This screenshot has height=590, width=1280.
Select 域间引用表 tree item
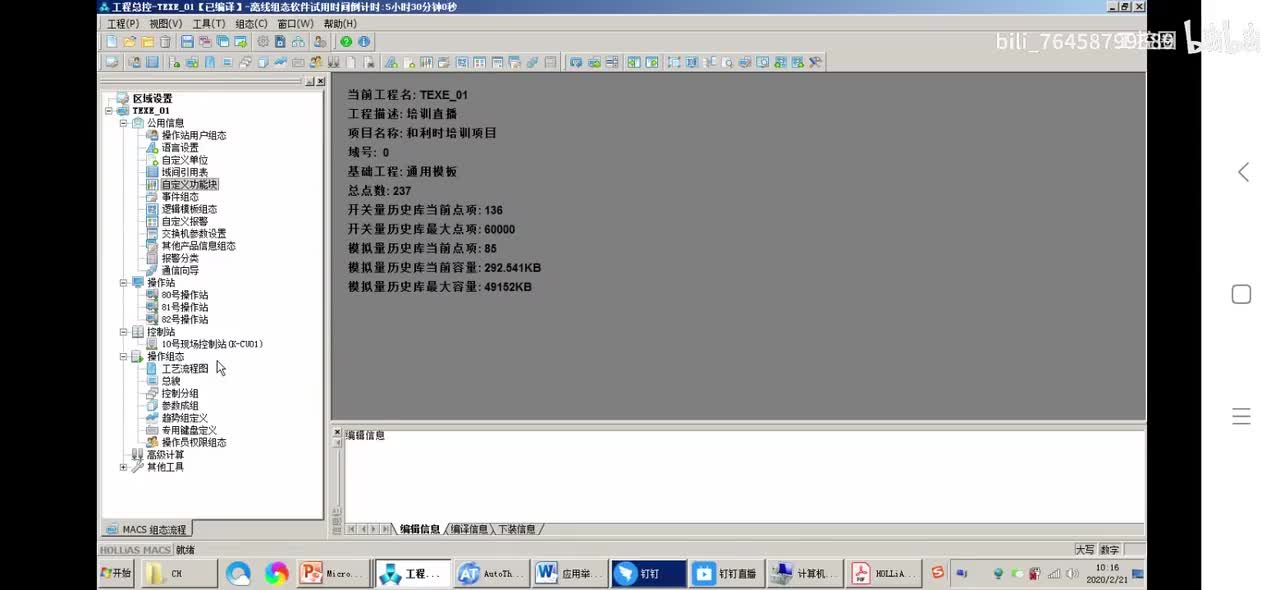[185, 172]
